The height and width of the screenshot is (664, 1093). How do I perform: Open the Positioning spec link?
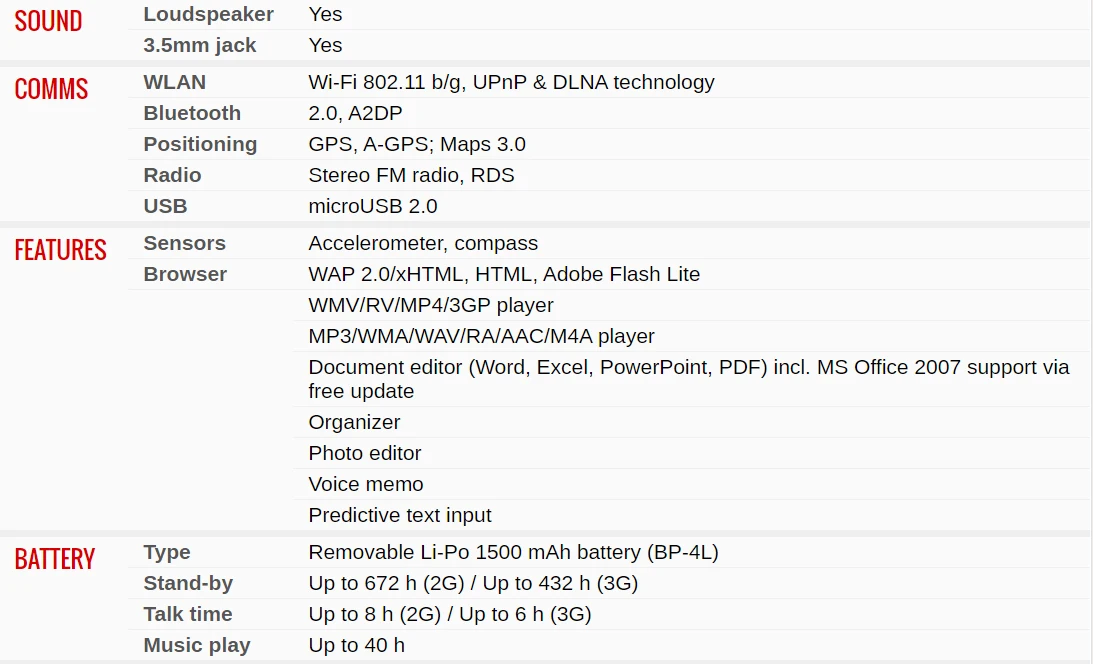click(x=200, y=144)
